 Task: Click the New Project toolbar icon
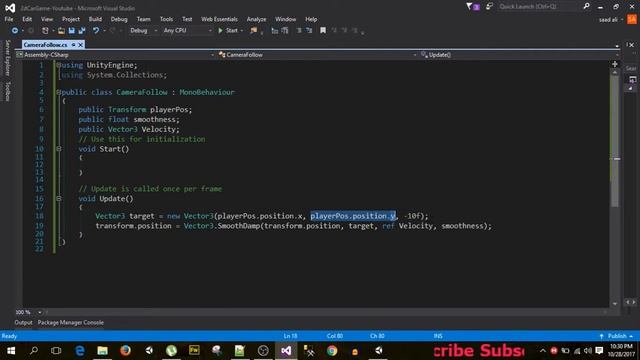[x=45, y=31]
